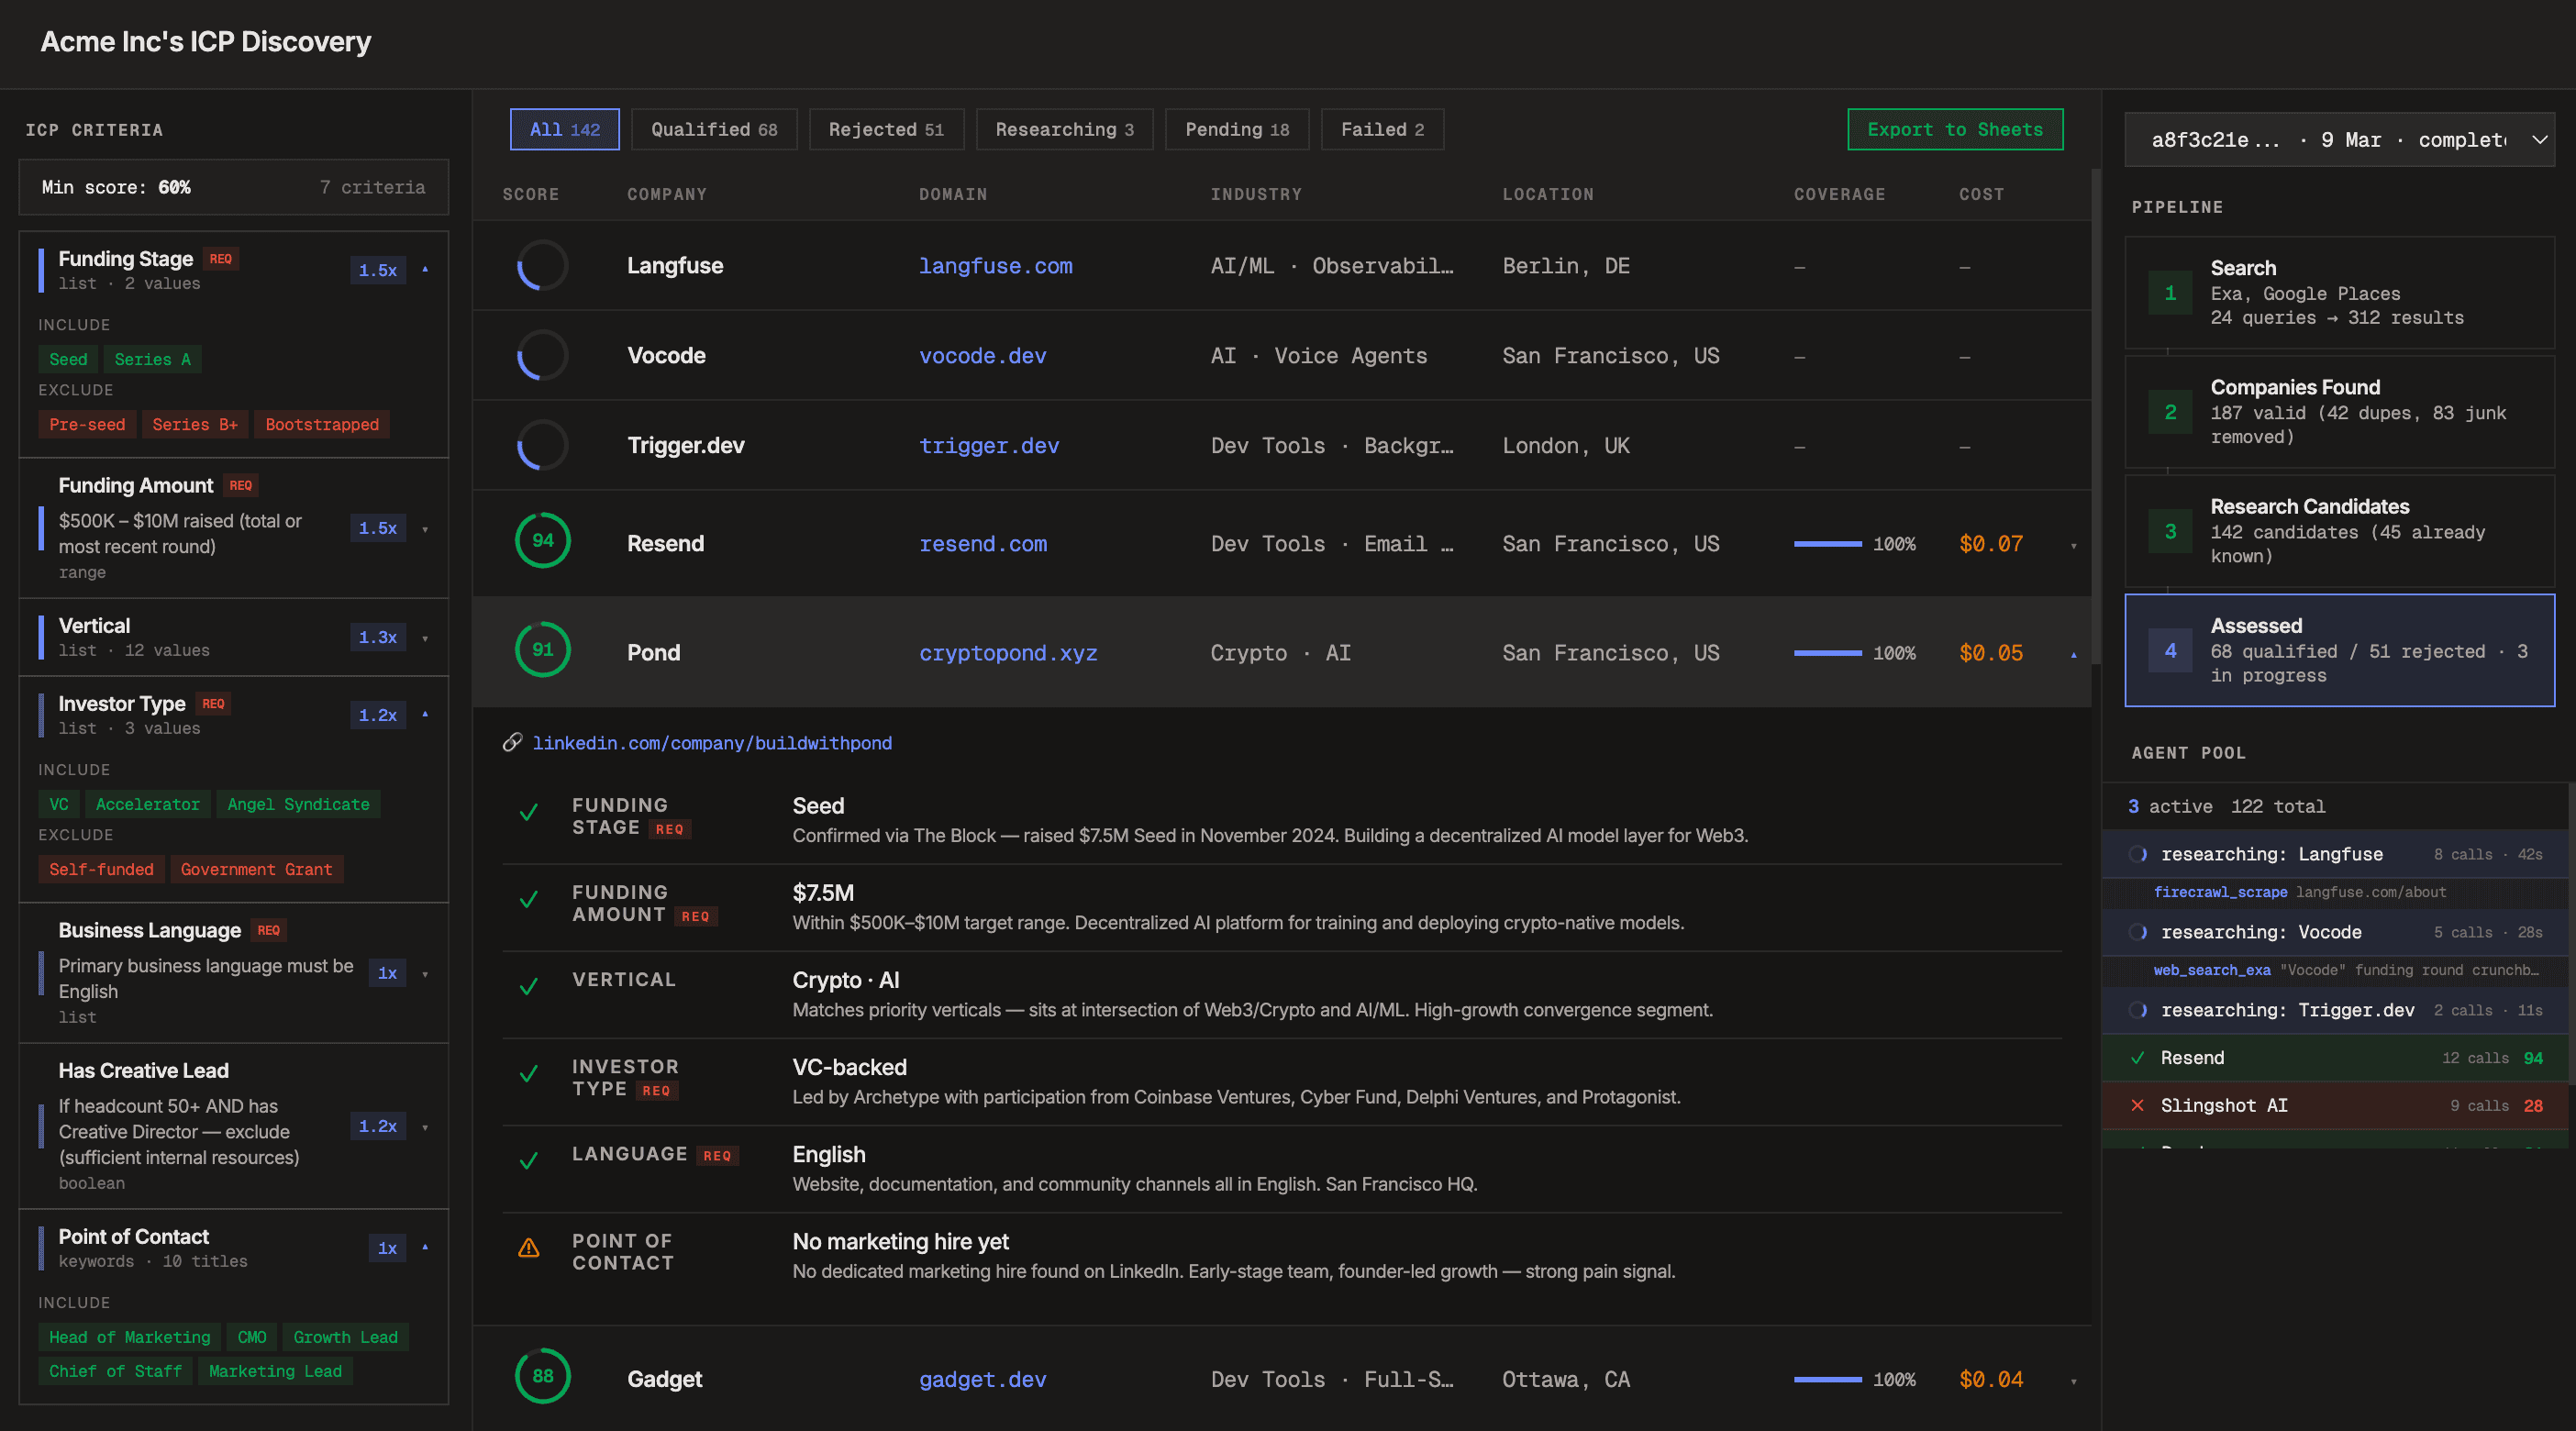Click the Assessed step card in pipeline
Screen dimensions: 2576x1431
(2339, 650)
